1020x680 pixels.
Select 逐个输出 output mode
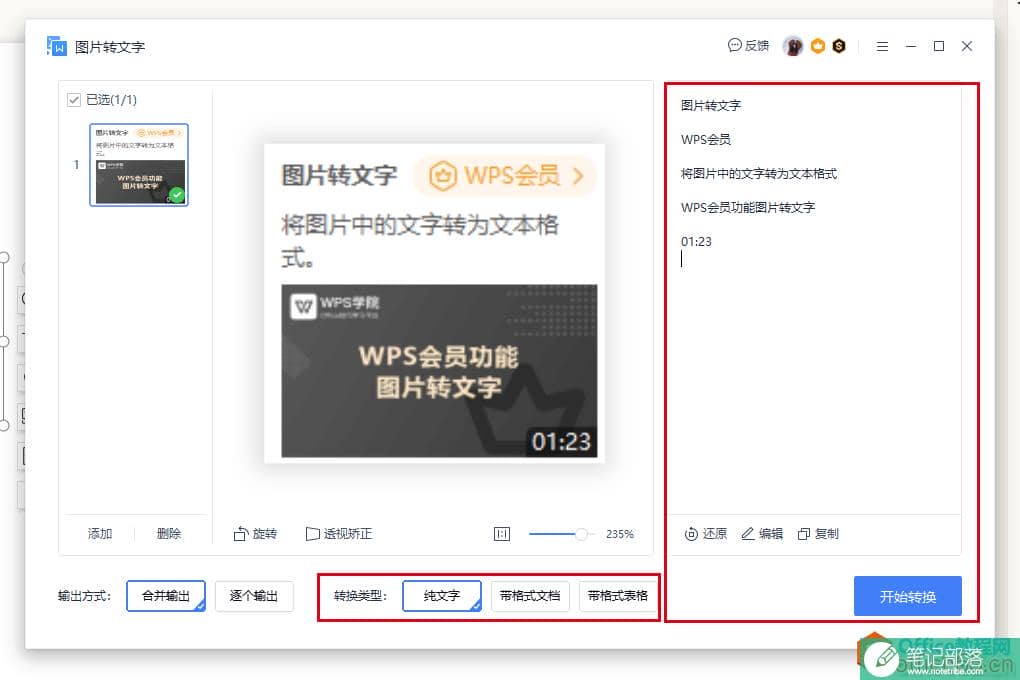[254, 596]
